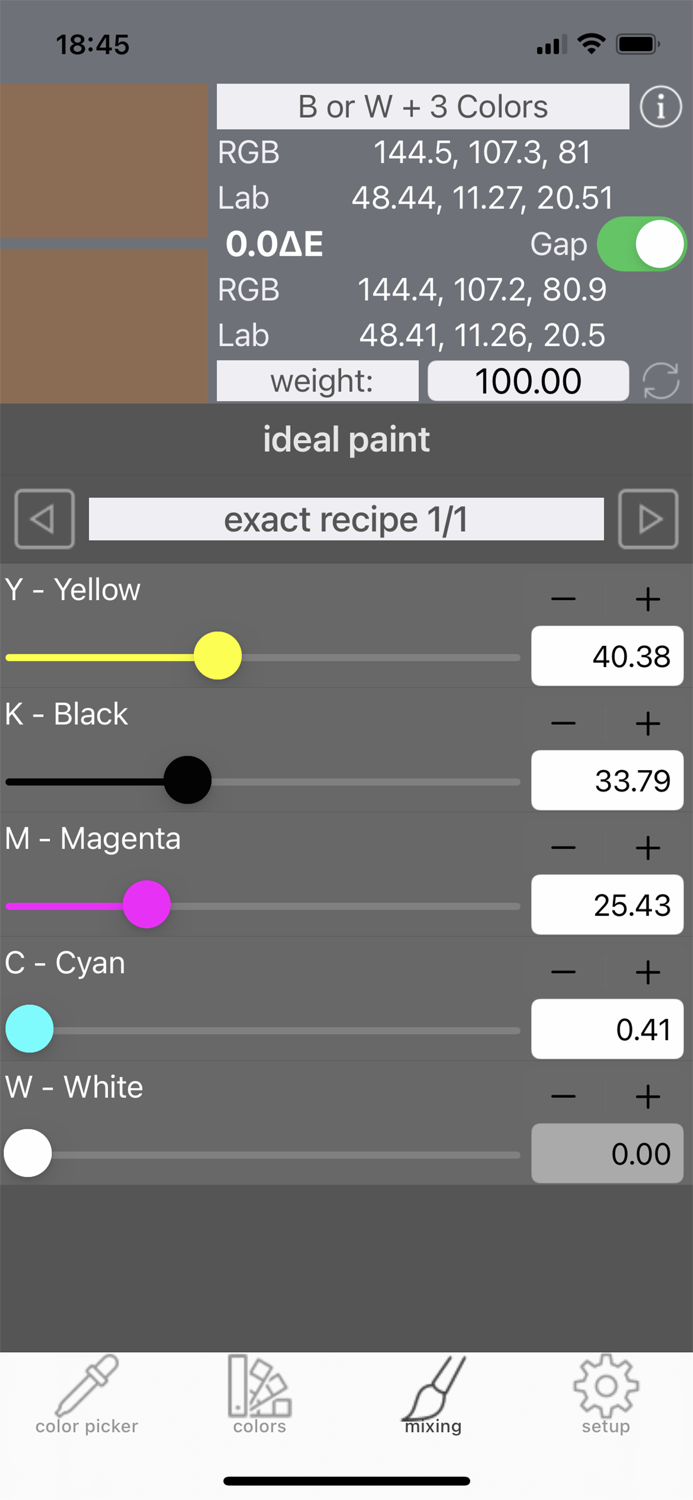Refresh the weight using the reload icon

point(661,381)
